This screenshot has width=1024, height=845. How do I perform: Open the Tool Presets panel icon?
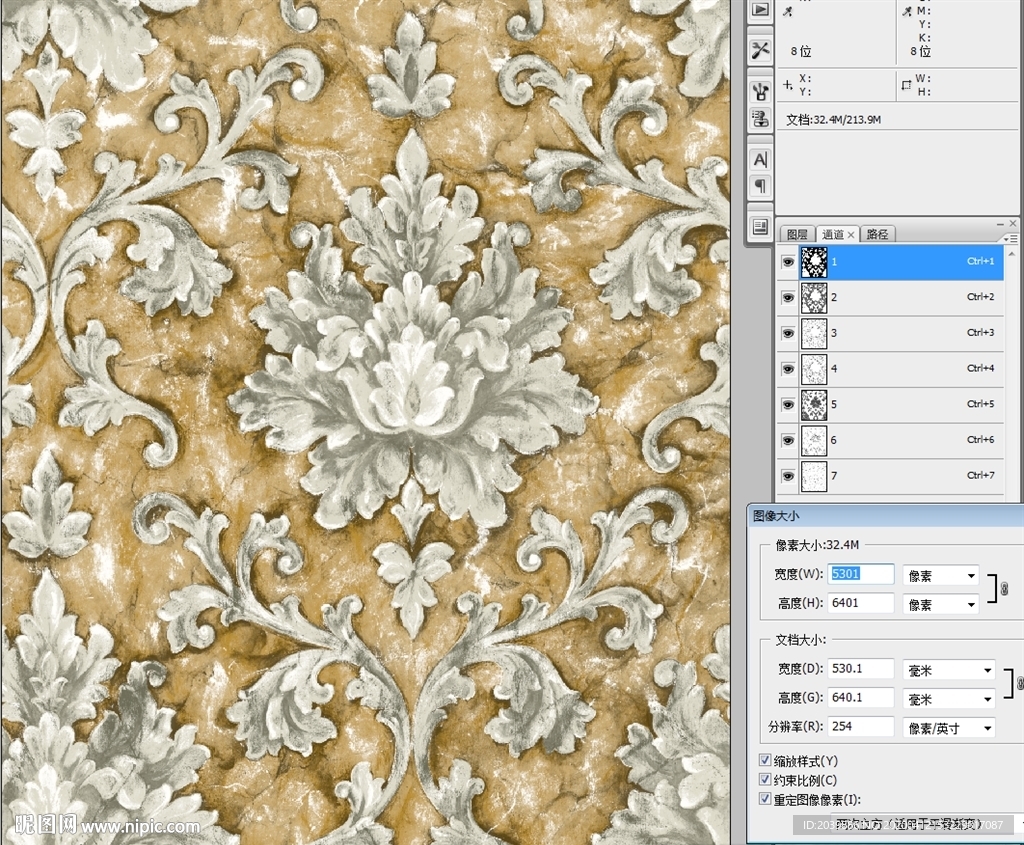tap(761, 50)
